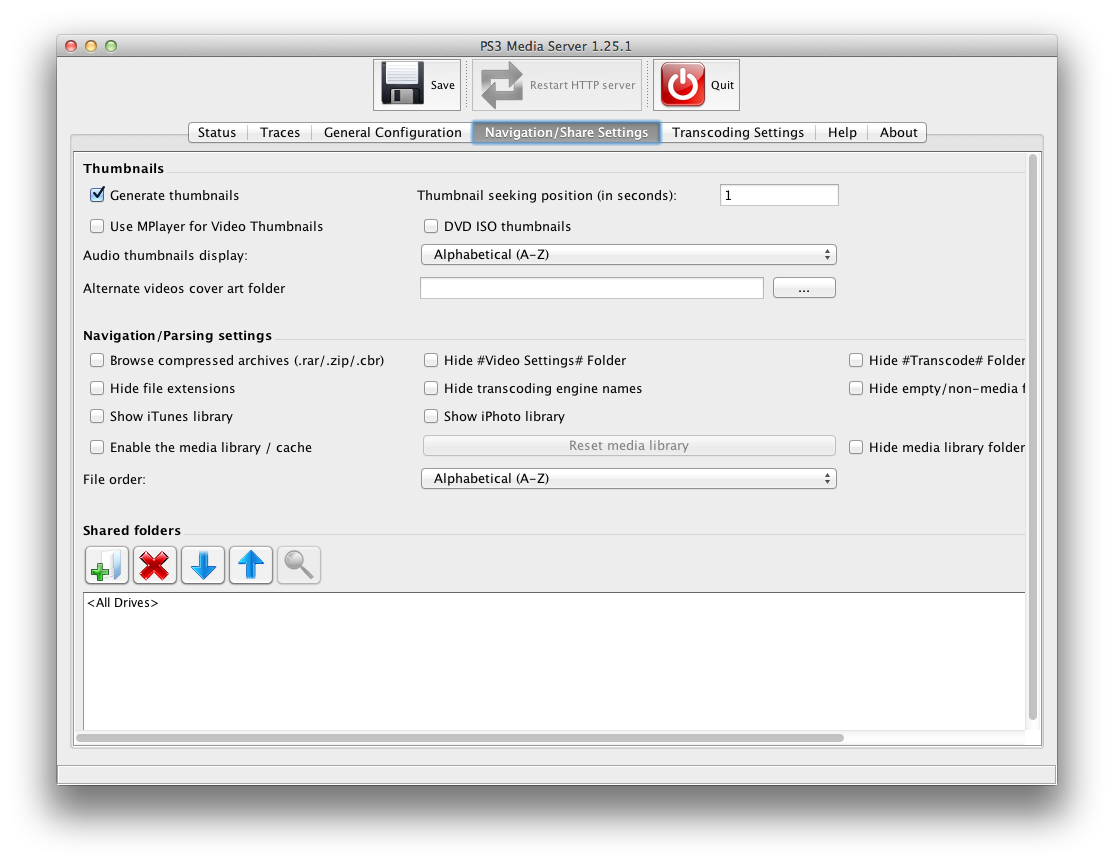Check Enable the media library / cache
Screen dimensions: 1114x864
click(x=97, y=447)
